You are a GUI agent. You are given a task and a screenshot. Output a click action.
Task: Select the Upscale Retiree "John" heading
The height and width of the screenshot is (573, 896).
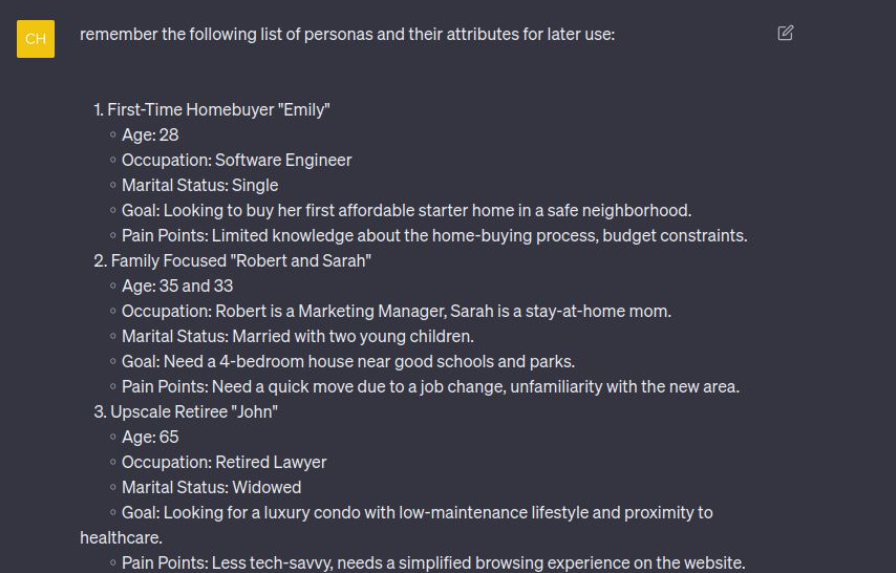186,412
